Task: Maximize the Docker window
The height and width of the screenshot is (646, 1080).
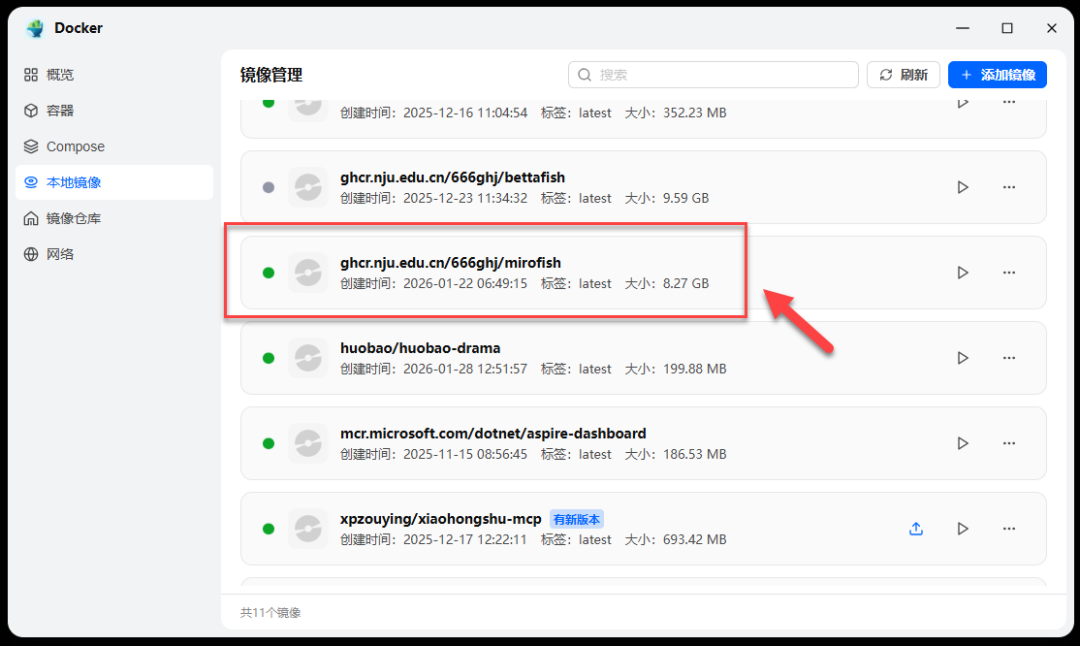Action: (x=1007, y=28)
